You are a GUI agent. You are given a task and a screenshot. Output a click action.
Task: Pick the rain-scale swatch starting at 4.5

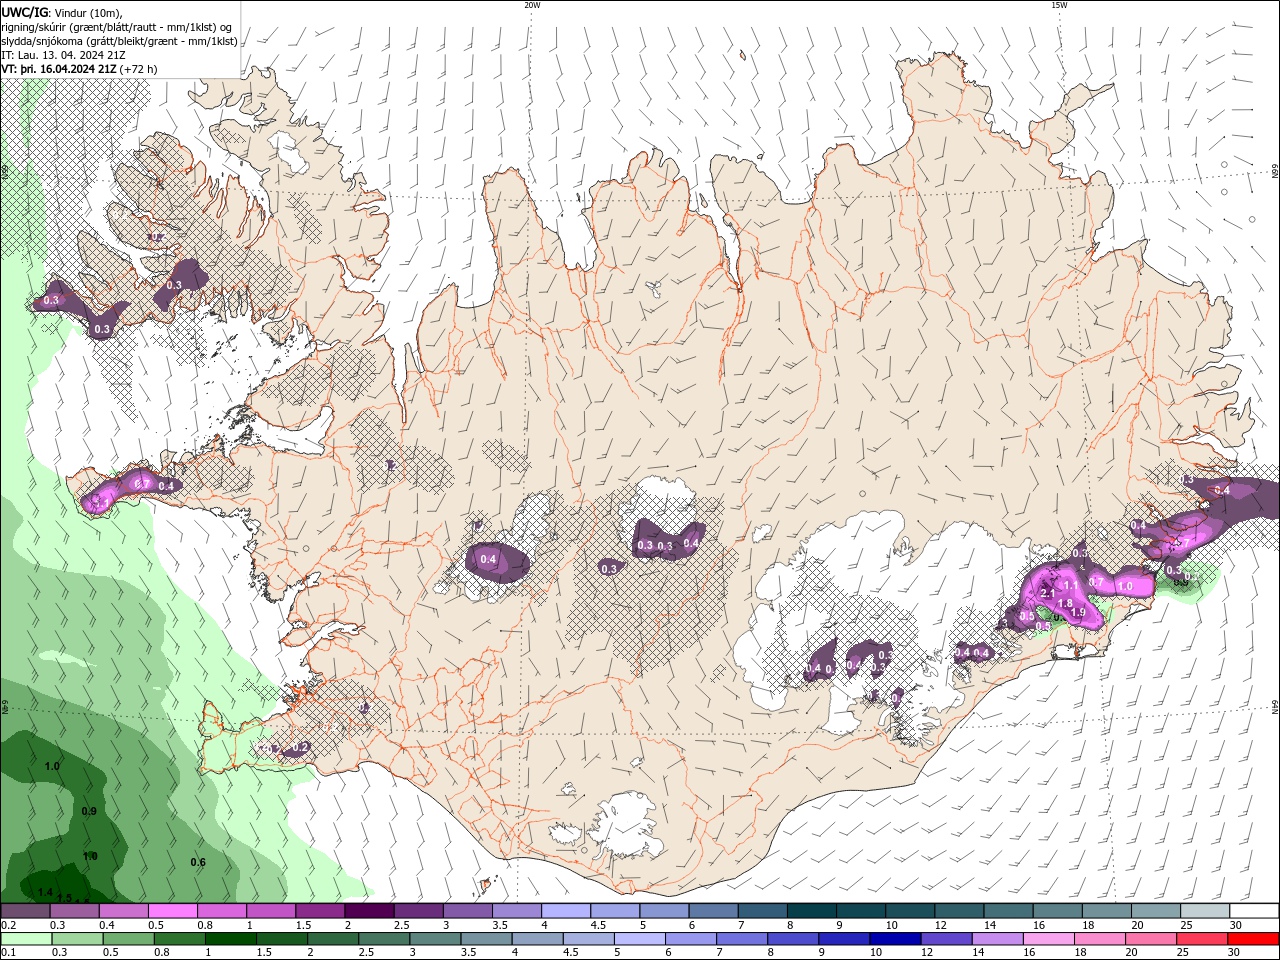587,939
